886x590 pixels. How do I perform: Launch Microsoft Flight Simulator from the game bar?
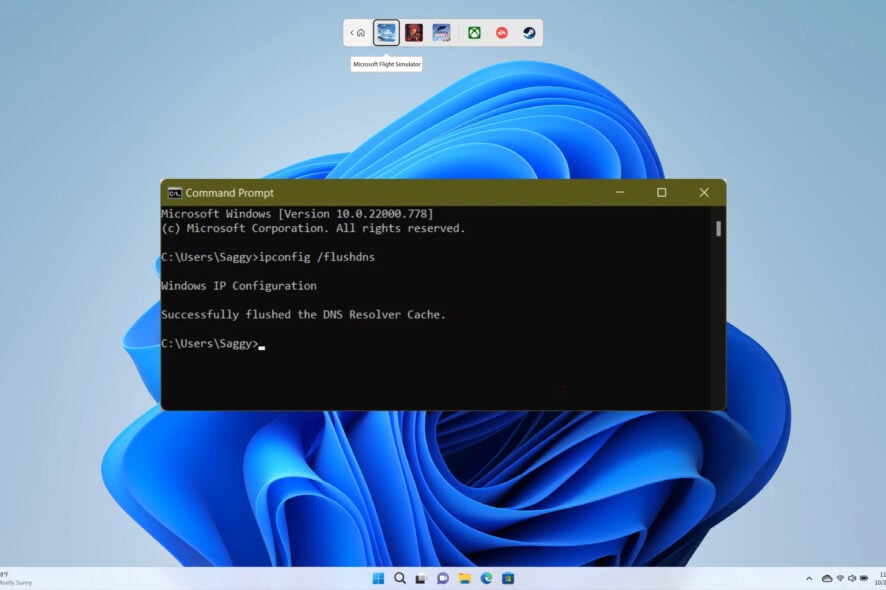pyautogui.click(x=386, y=31)
